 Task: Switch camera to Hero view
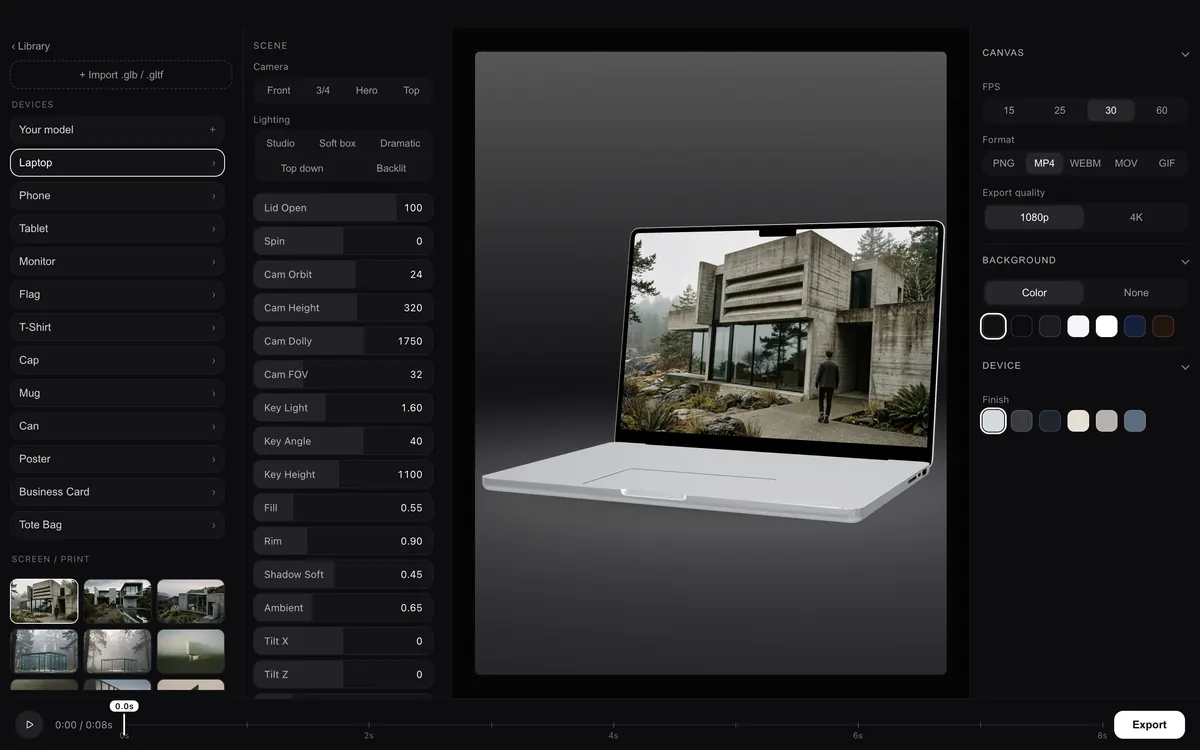coord(367,91)
